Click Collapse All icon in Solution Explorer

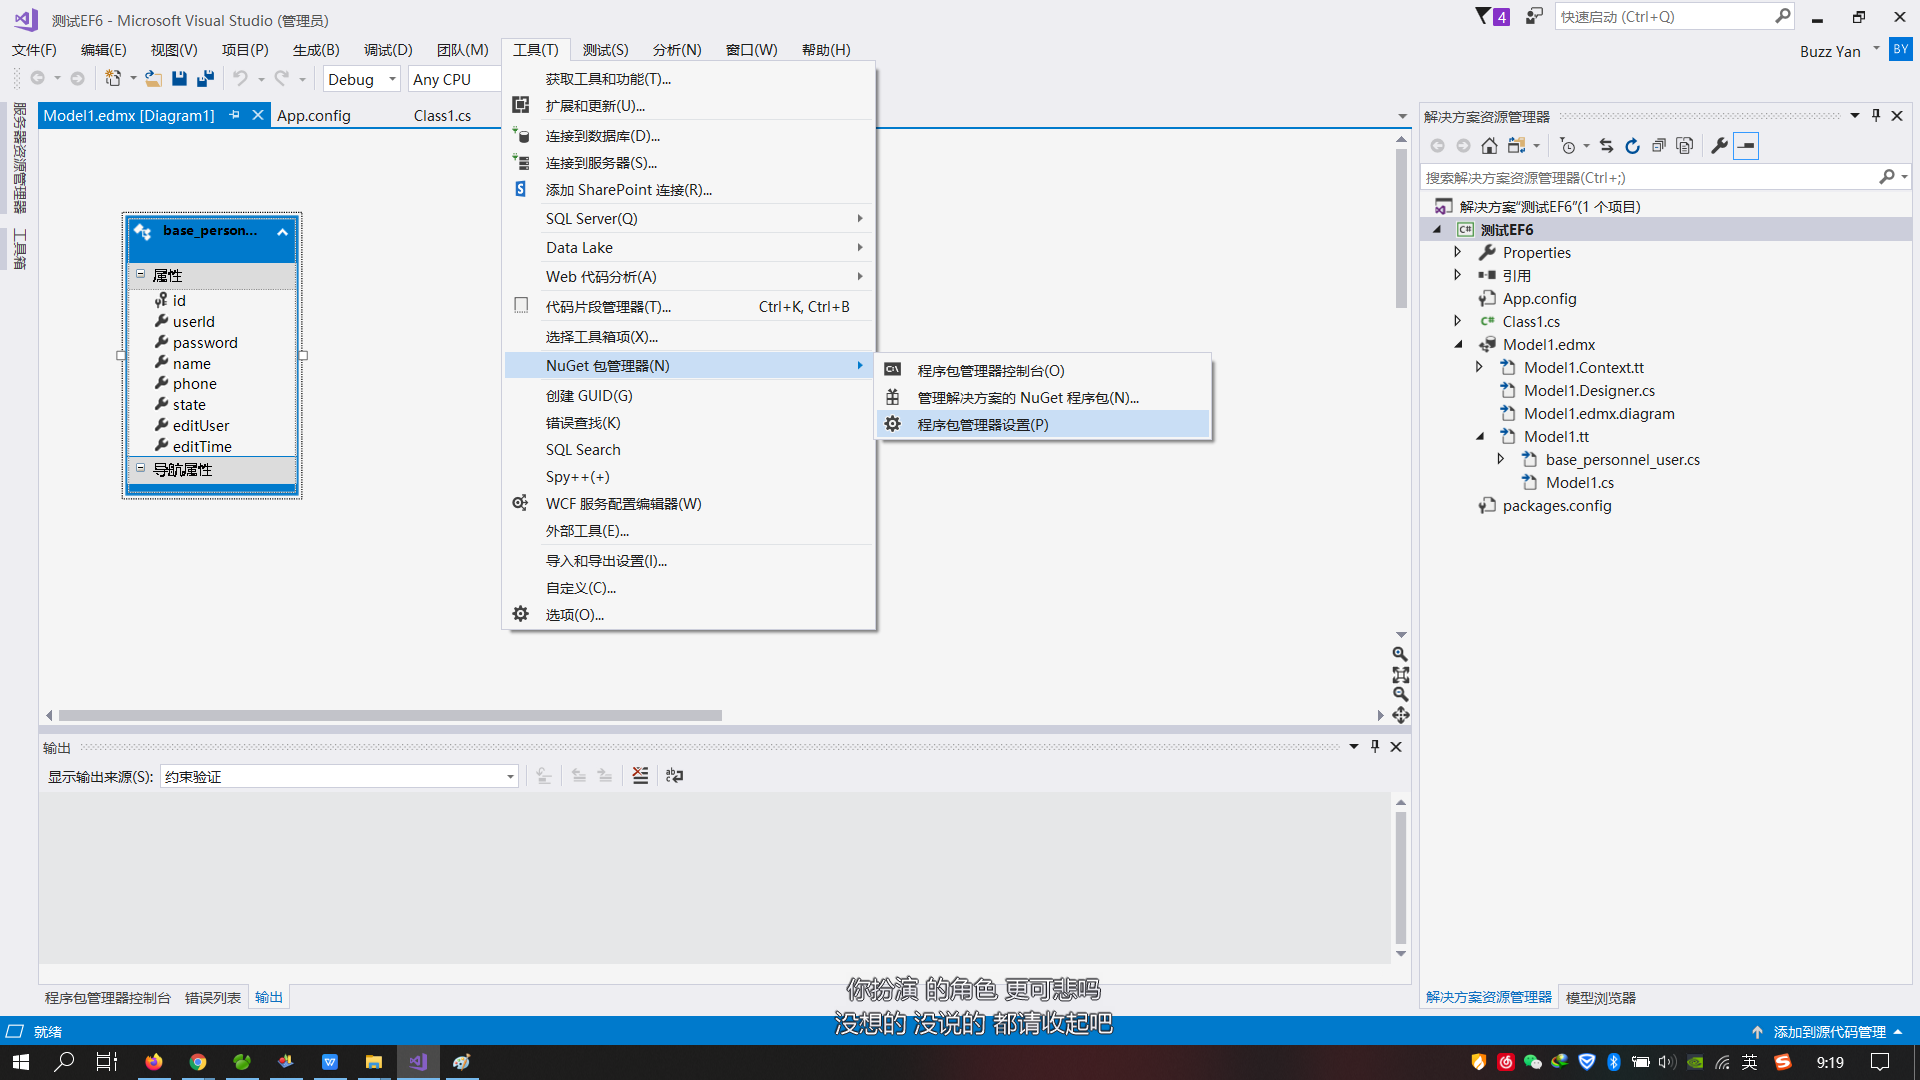coord(1659,146)
